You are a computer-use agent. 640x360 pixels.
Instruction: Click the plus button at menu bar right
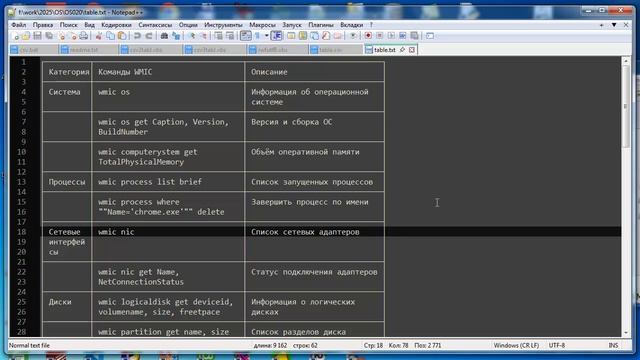coord(601,25)
